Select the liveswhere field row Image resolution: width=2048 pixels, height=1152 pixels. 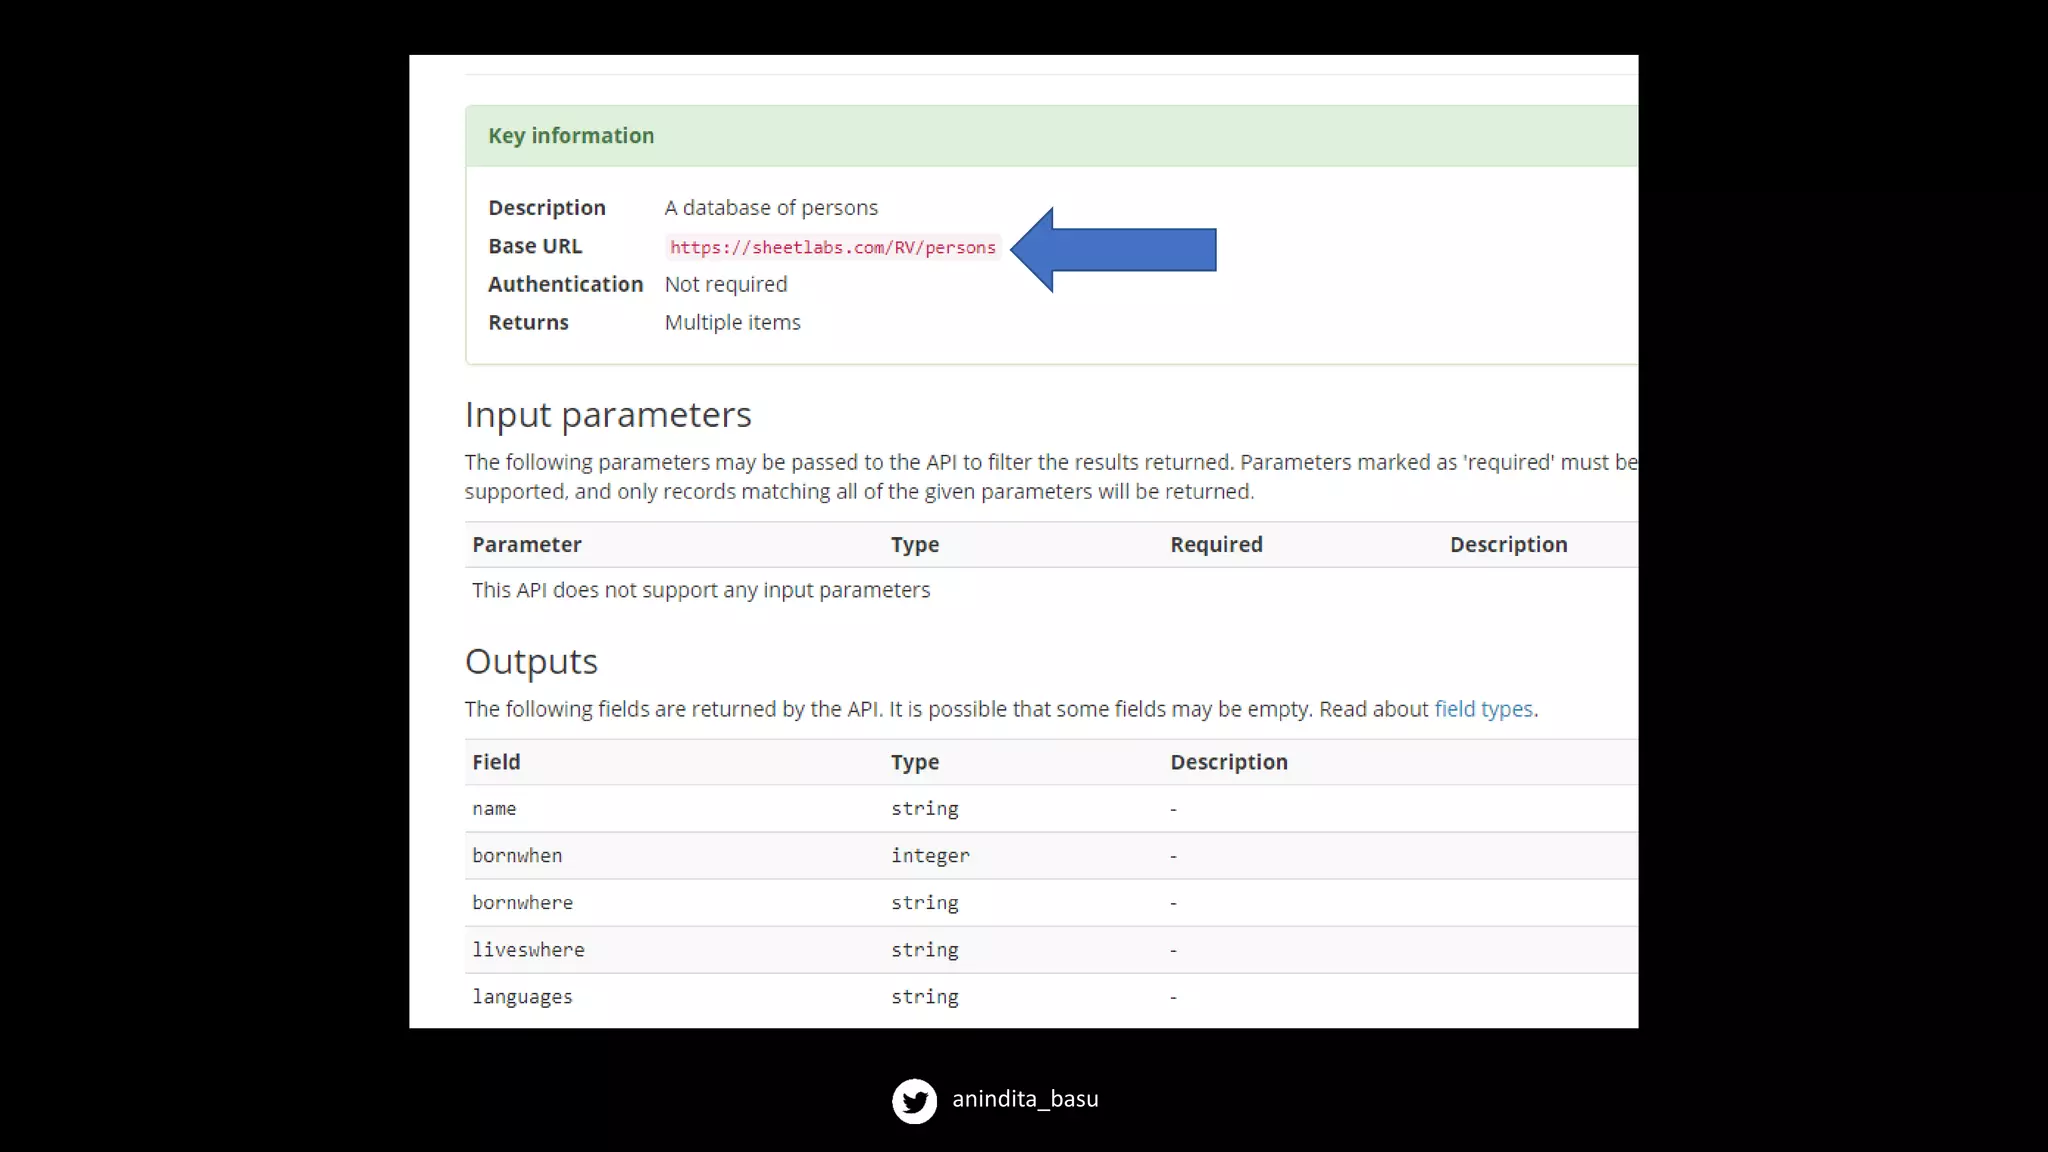(528, 949)
